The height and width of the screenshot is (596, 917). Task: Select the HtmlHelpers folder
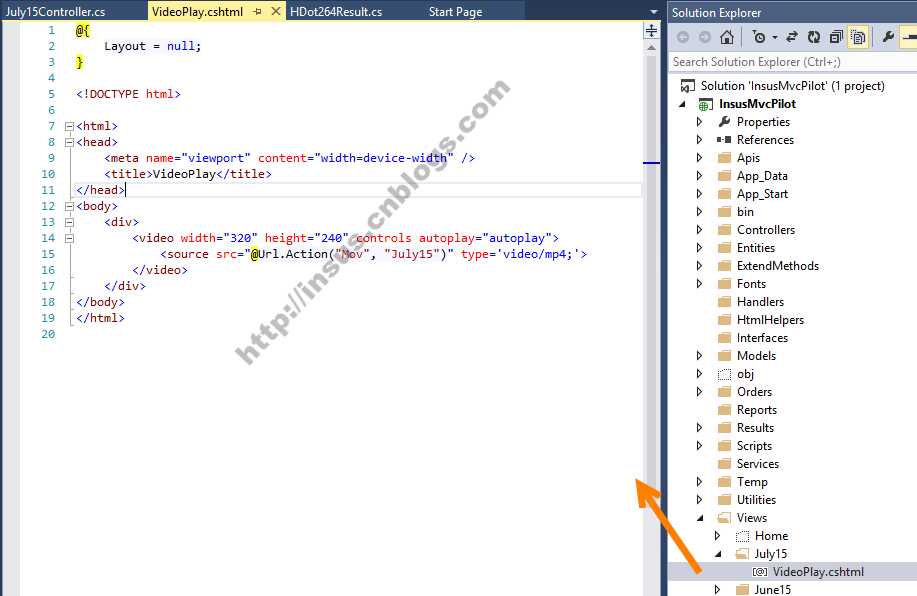[x=770, y=320]
